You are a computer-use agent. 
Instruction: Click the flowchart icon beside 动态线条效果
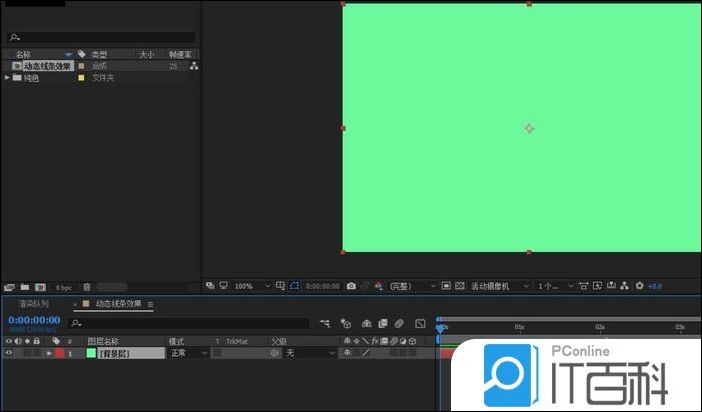194,66
